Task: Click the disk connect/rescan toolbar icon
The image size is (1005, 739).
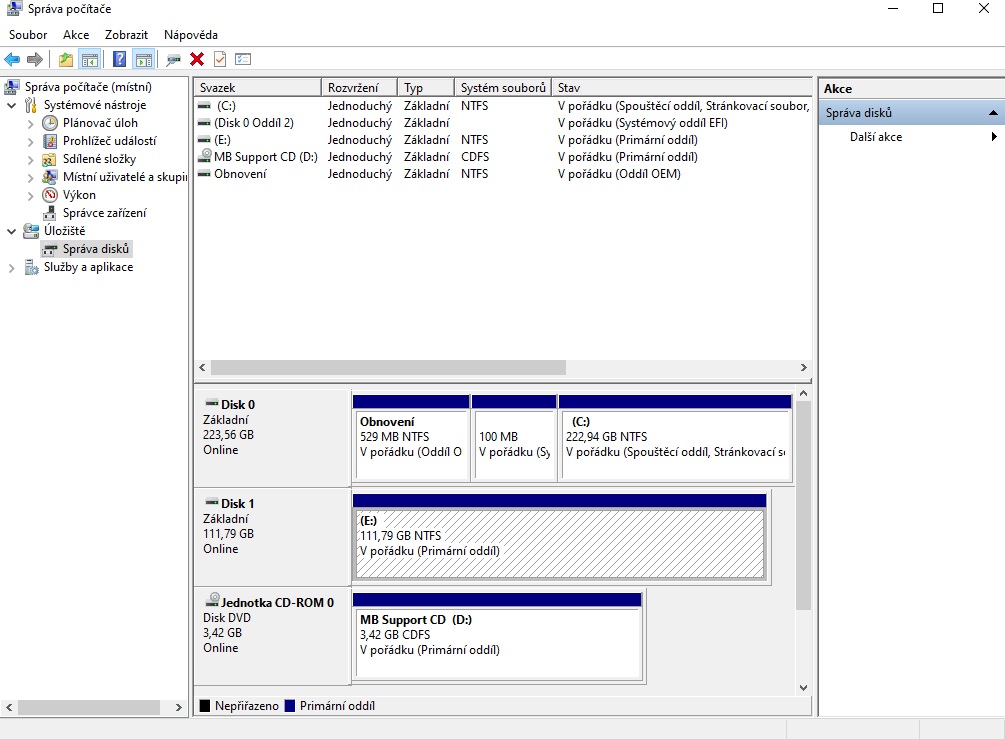Action: coord(174,59)
